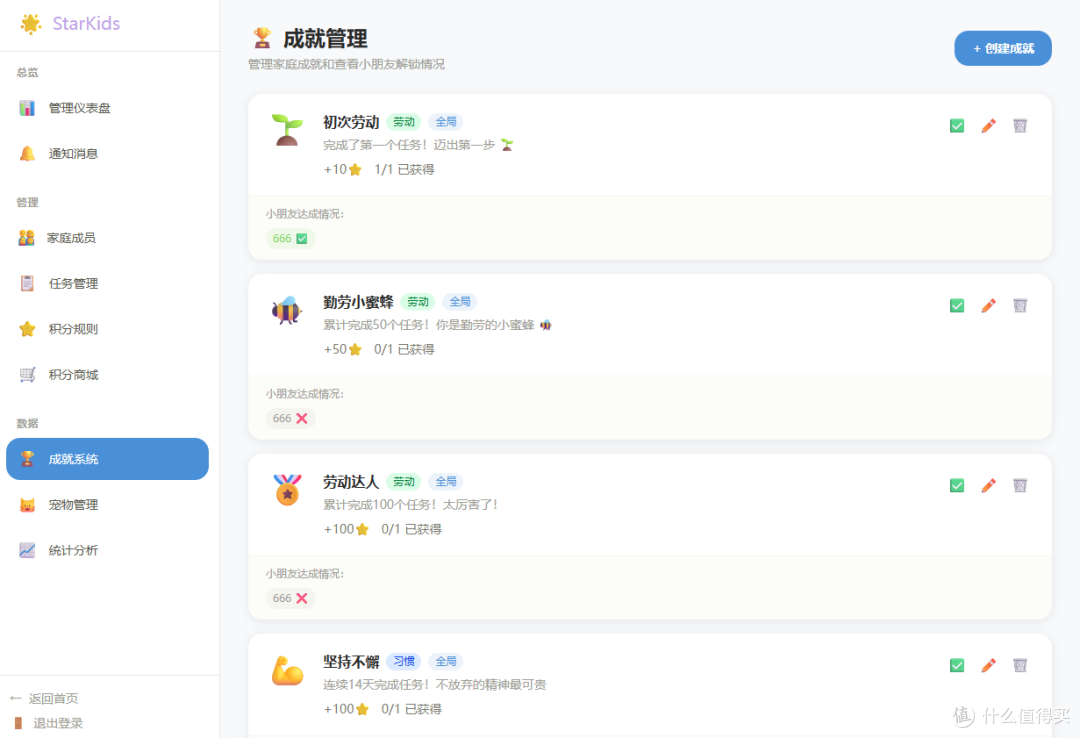Click the 初次劳动 title
Viewport: 1080px width, 738px height.
pos(351,122)
